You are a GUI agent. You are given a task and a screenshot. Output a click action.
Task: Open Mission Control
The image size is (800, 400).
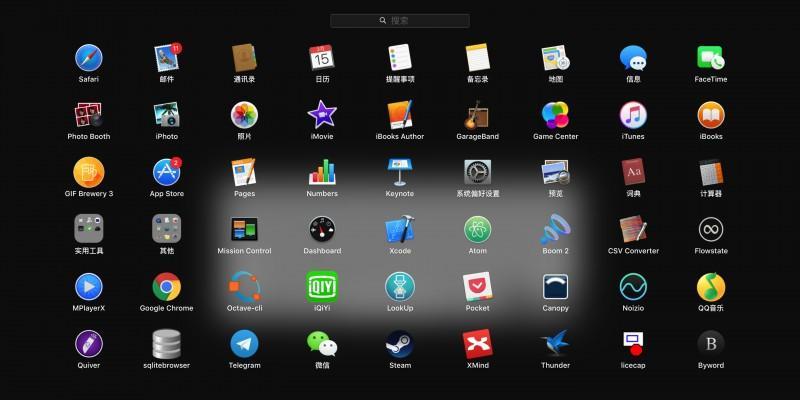pos(244,229)
